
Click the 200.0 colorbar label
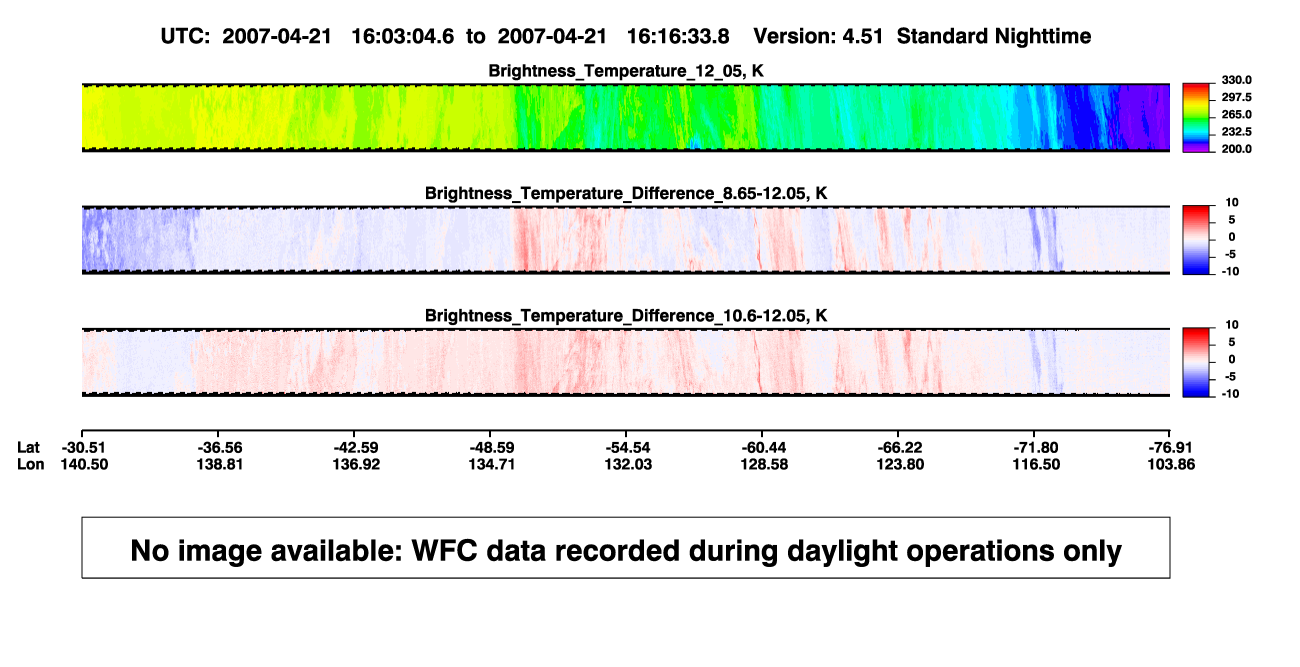tap(1235, 148)
